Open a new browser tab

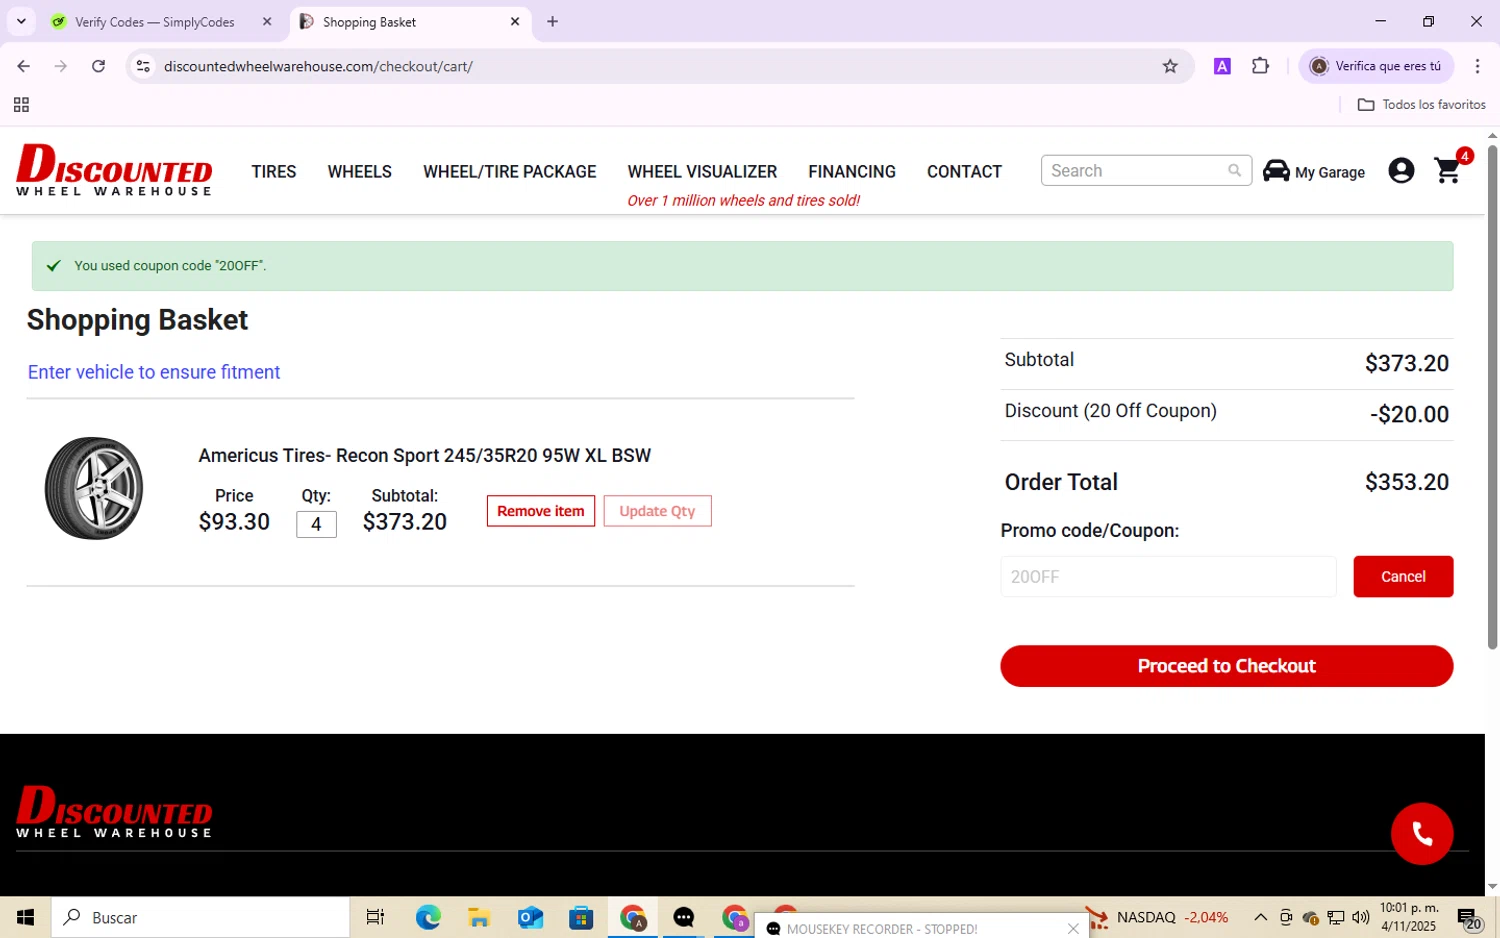[552, 21]
